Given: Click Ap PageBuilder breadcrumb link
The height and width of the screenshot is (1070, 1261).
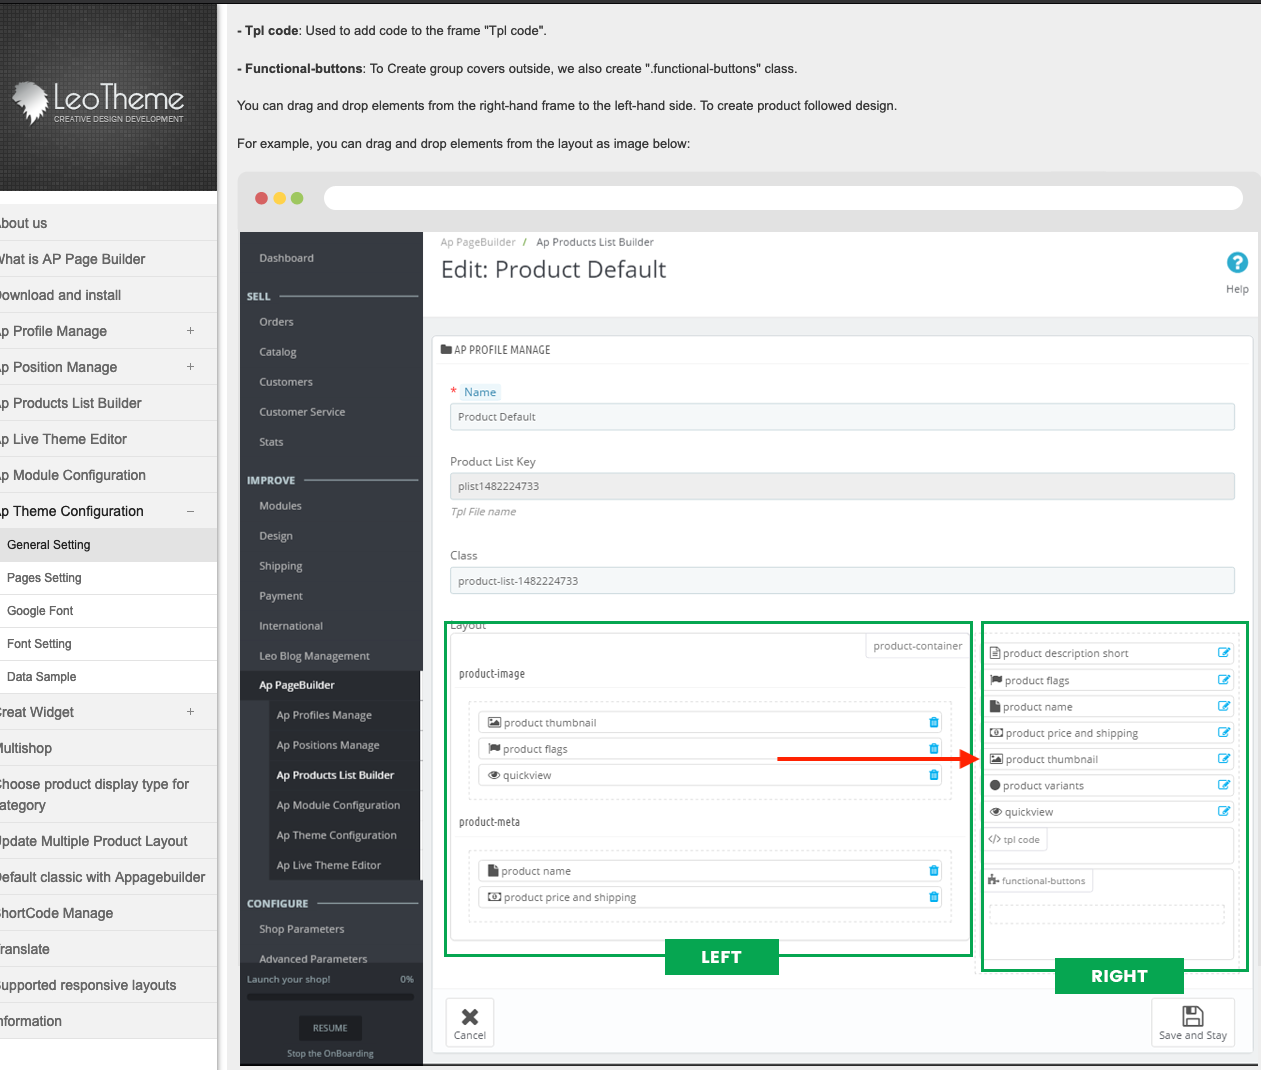Looking at the screenshot, I should (x=478, y=242).
